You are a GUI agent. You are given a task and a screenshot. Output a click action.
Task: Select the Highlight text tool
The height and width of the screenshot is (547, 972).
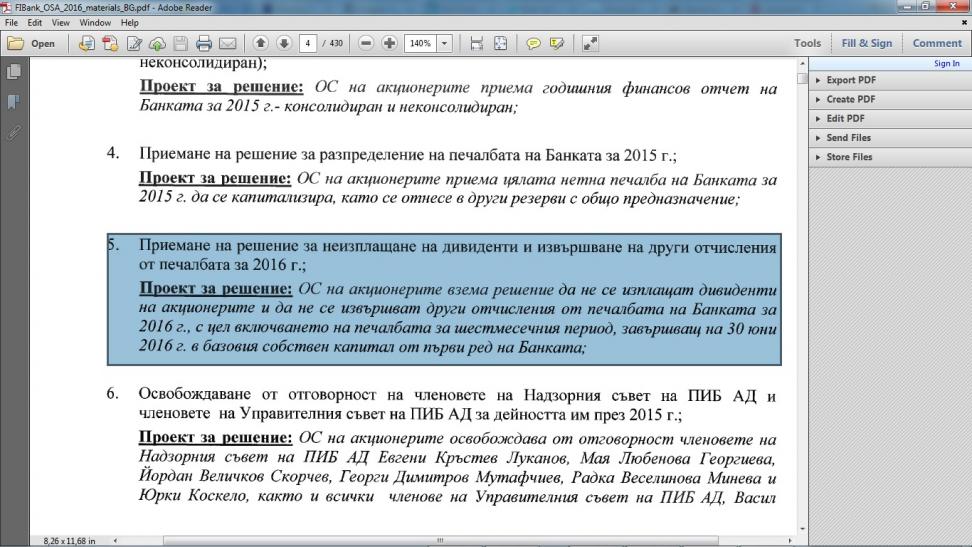(557, 43)
